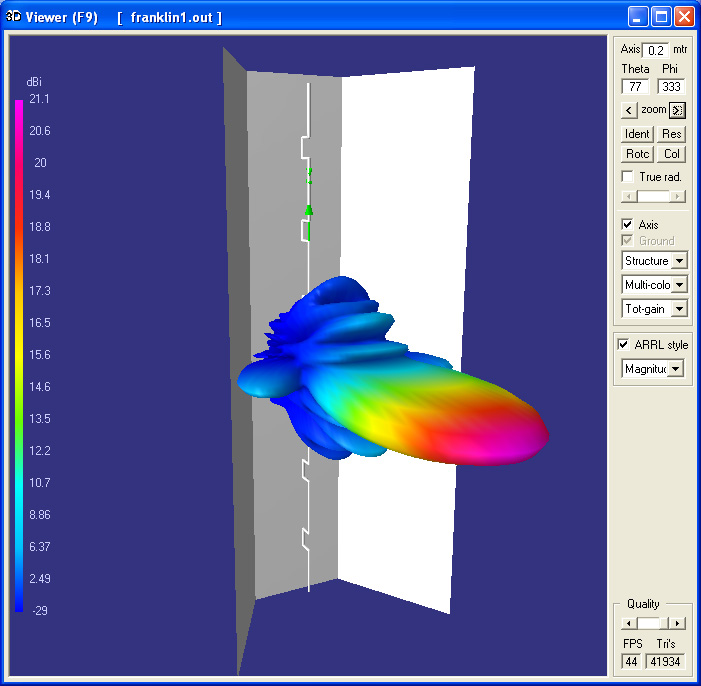This screenshot has height=686, width=701.
Task: Click the True rad. slider right arrow
Action: pos(677,196)
